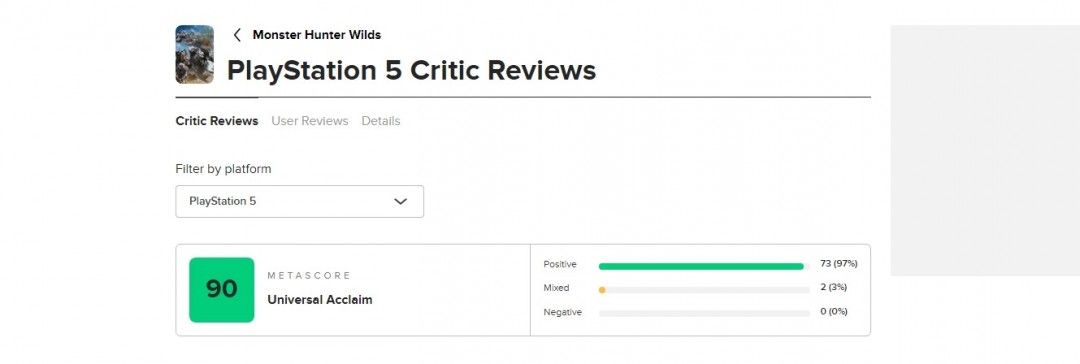Switch to the User Reviews tab

point(310,121)
